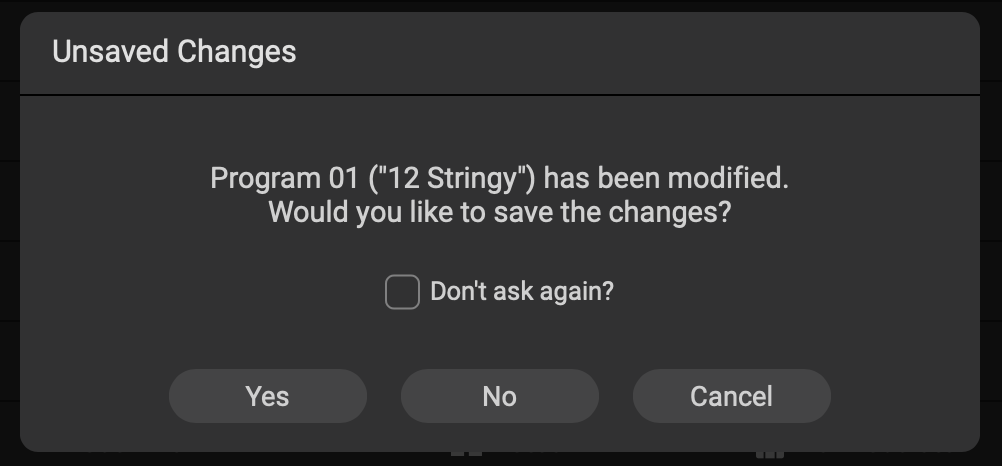Decline saving the "12 Stringy" program
The height and width of the screenshot is (466, 1002).
click(x=499, y=396)
